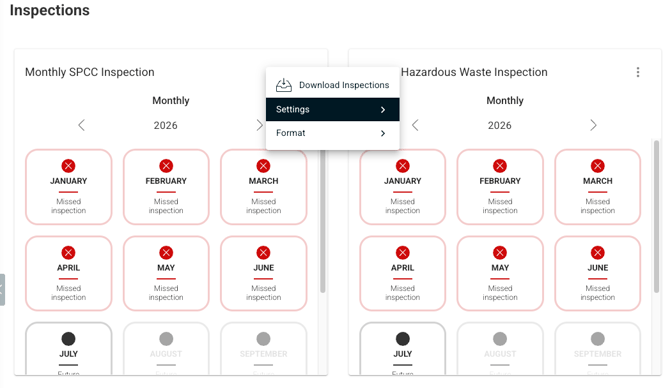Open Hazardous Waste Inspection three-dot menu
The image size is (670, 388).
(638, 72)
